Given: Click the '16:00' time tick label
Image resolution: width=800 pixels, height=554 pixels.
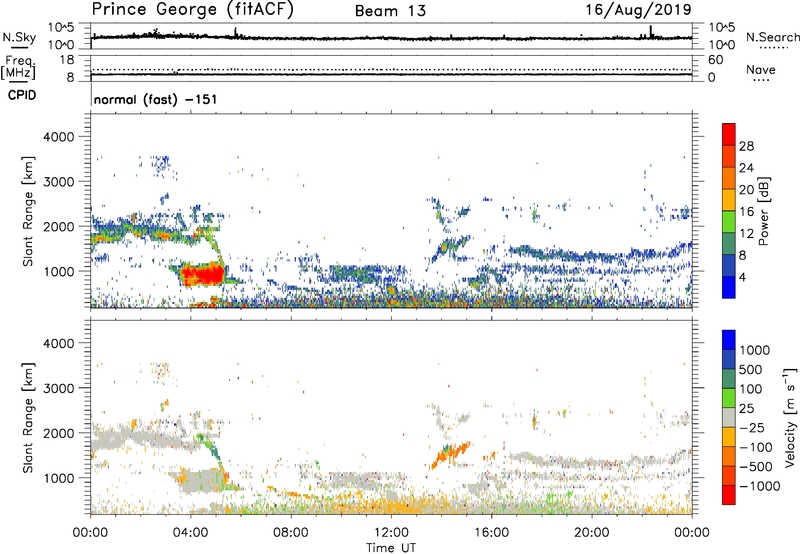Looking at the screenshot, I should tap(491, 533).
